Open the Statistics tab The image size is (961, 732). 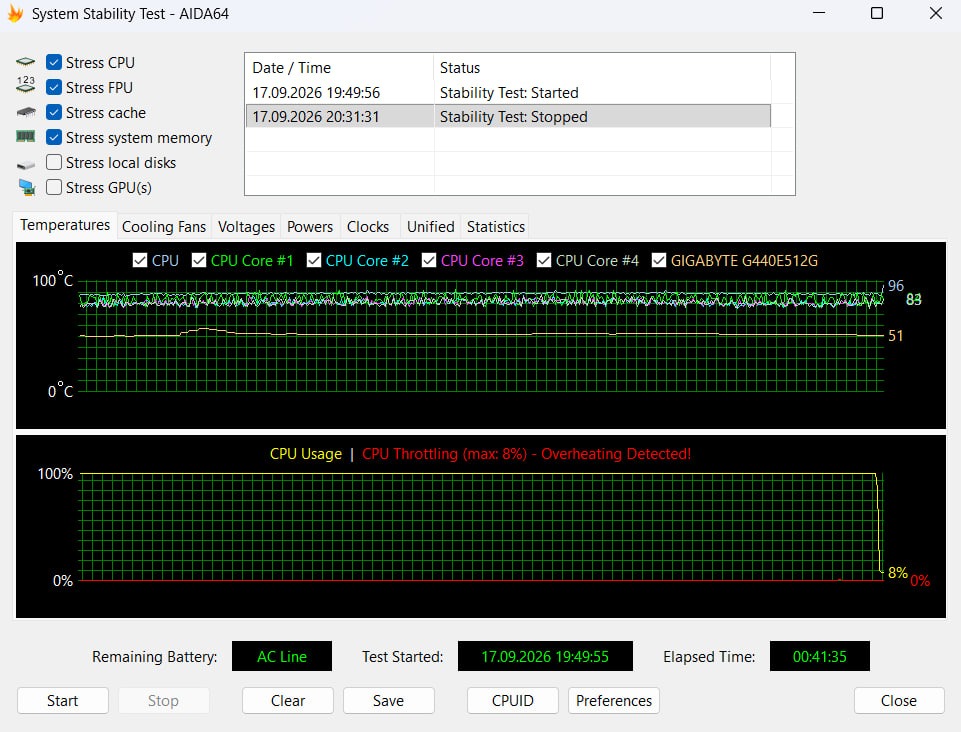496,227
